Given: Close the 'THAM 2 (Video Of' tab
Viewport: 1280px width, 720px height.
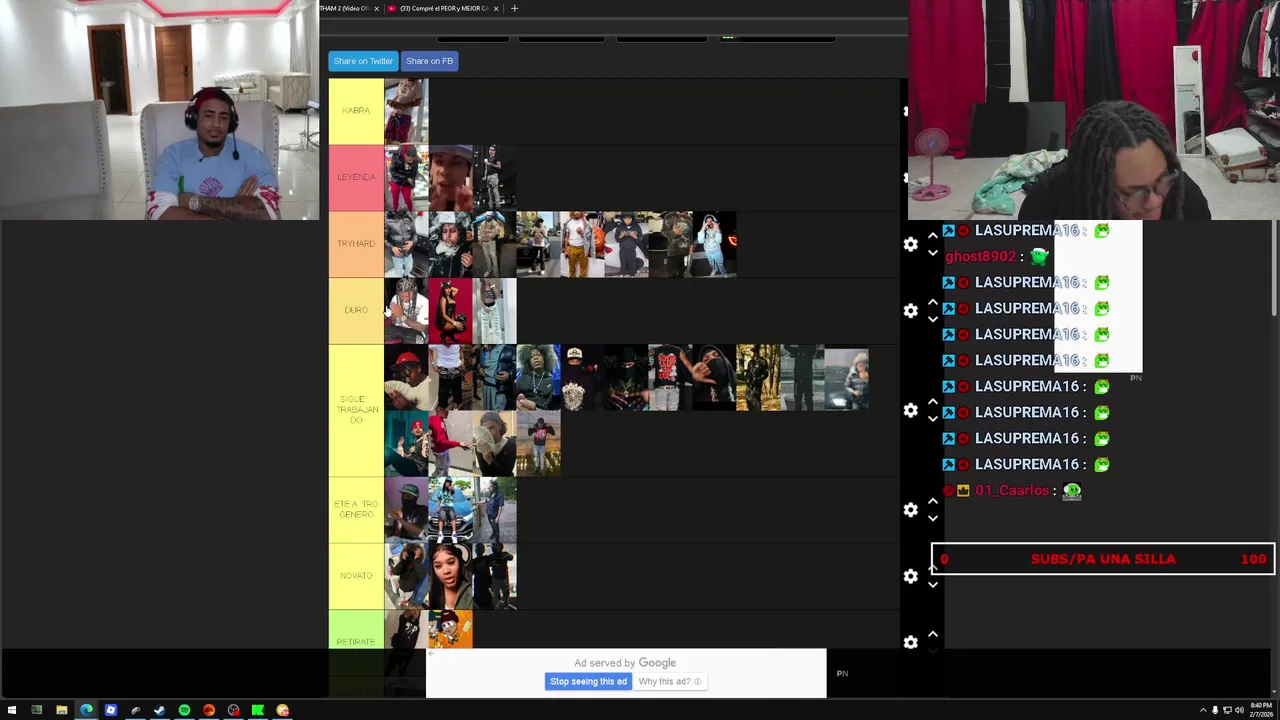Looking at the screenshot, I should point(376,8).
